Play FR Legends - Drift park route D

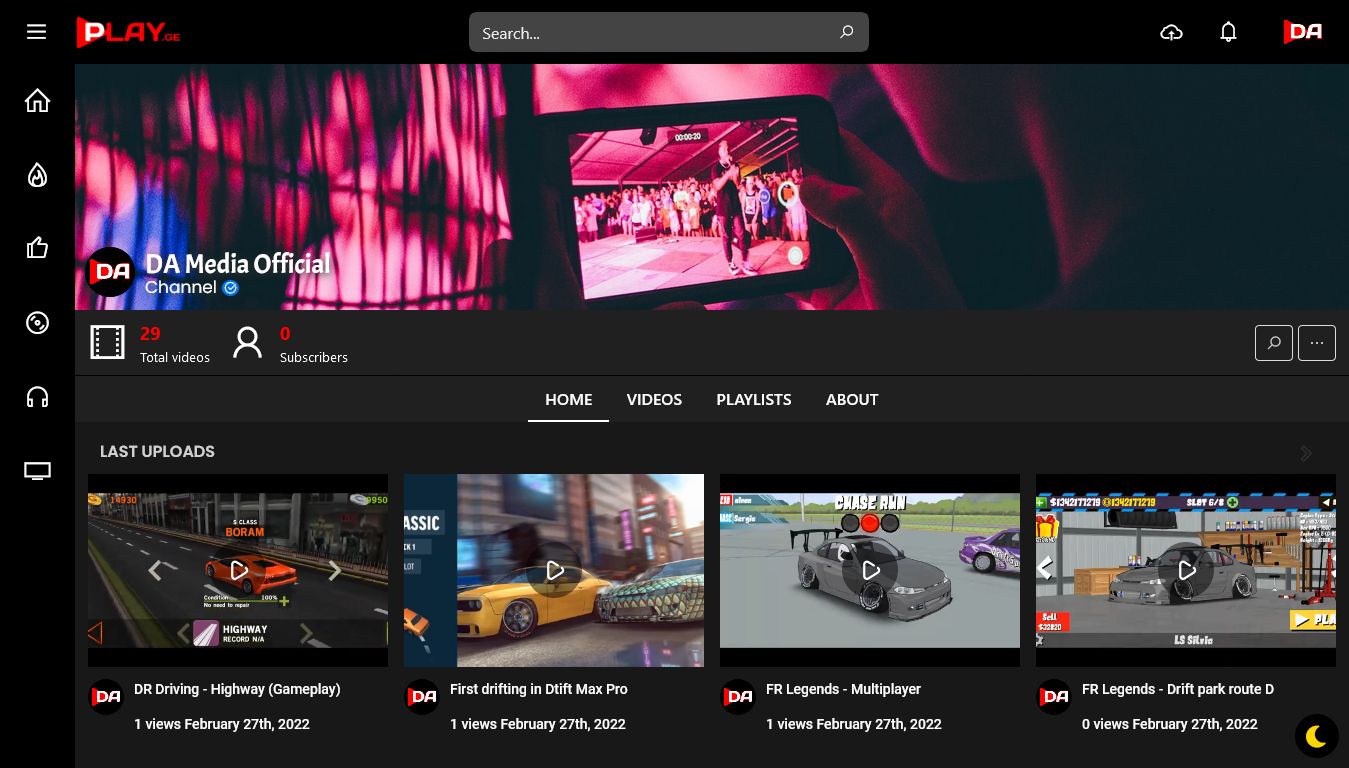click(x=1187, y=570)
